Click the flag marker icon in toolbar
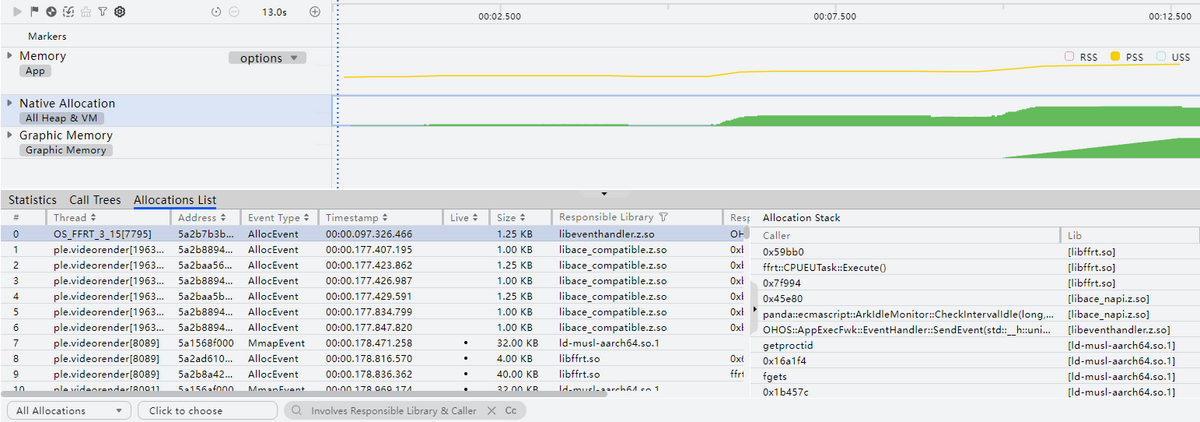 (x=35, y=12)
